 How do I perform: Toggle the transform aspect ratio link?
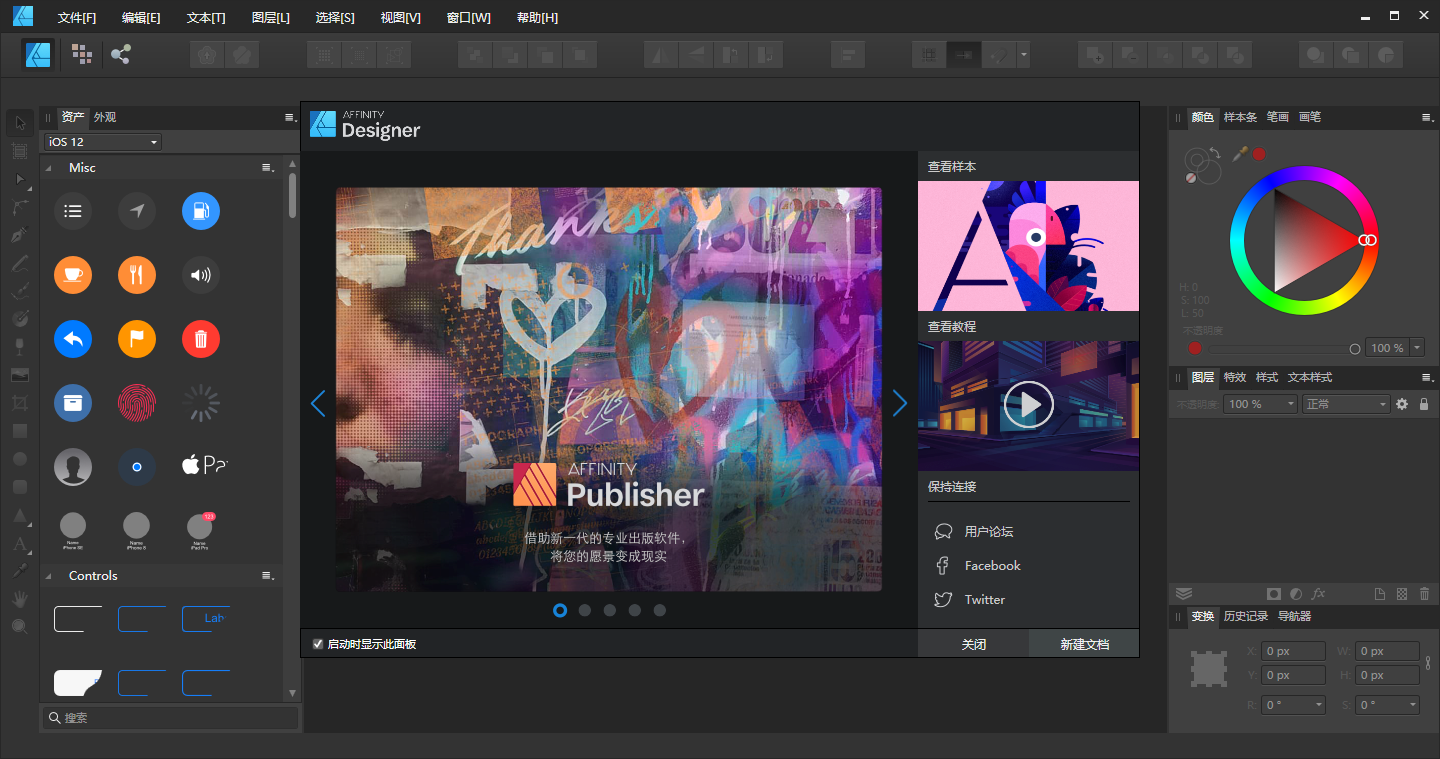(x=1428, y=662)
